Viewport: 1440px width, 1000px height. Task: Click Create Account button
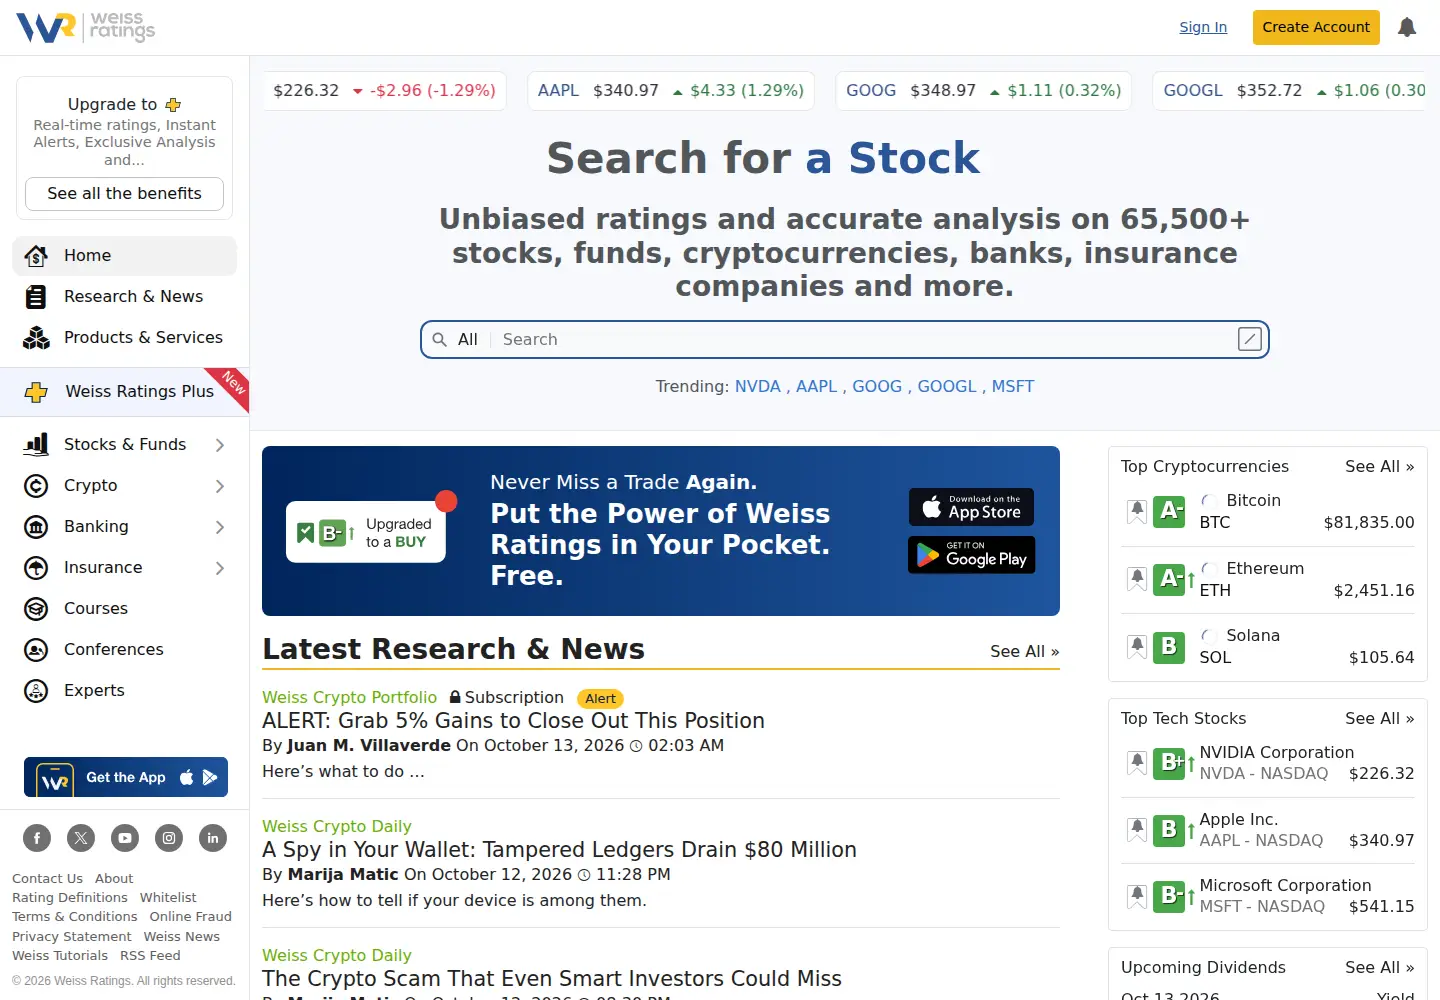[x=1316, y=27]
